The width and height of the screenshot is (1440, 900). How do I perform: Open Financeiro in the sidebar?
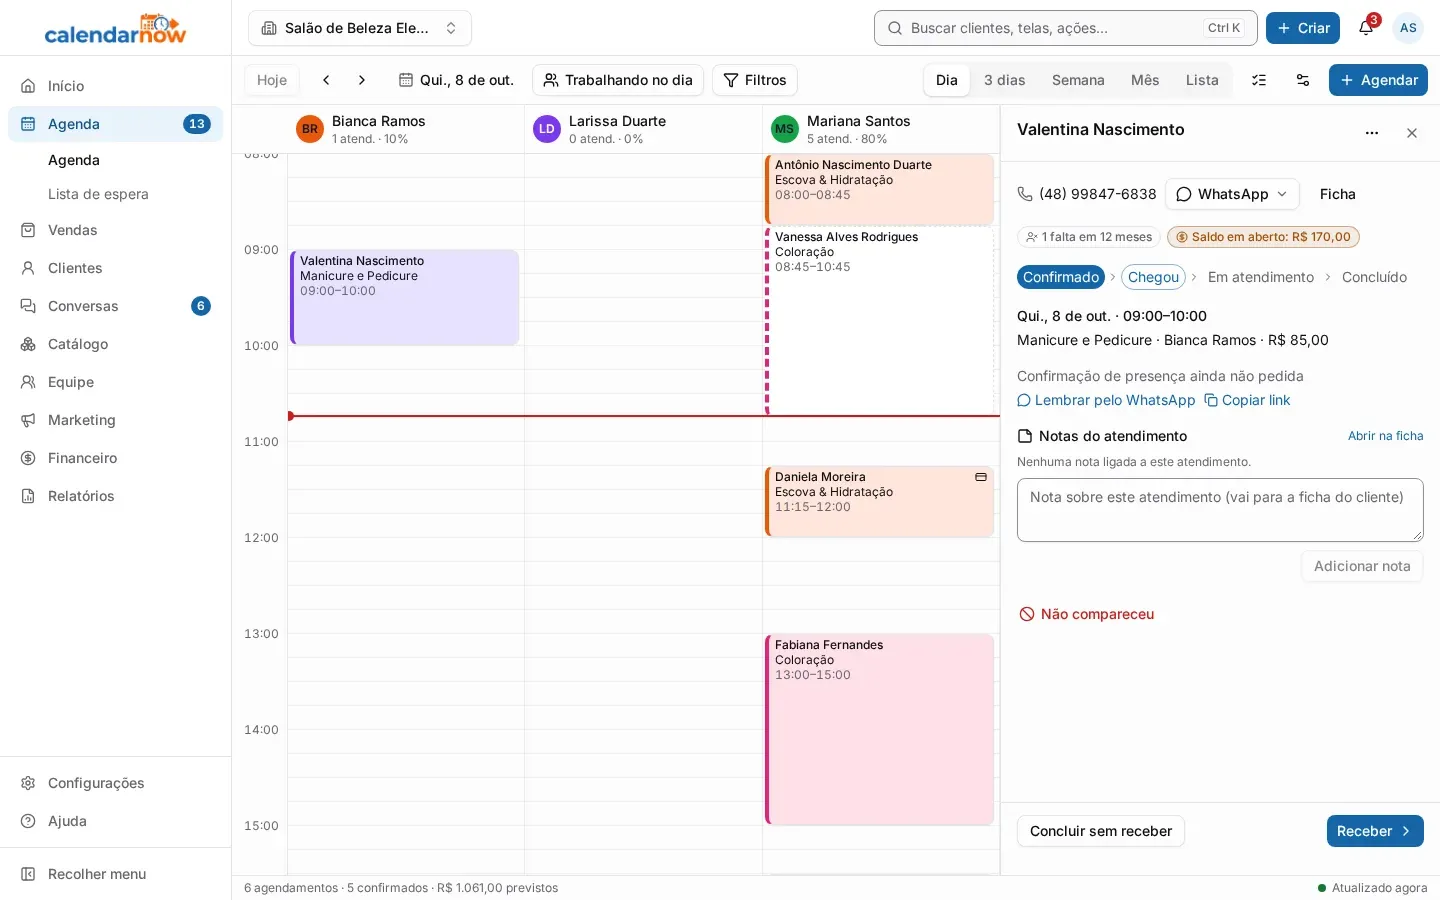116,458
